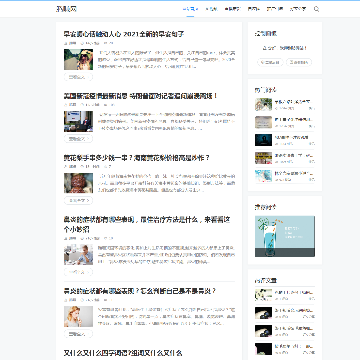The image size is (360, 360).
Task: Open thumbnail of blonde woman blowing nose
Action: 78,316
